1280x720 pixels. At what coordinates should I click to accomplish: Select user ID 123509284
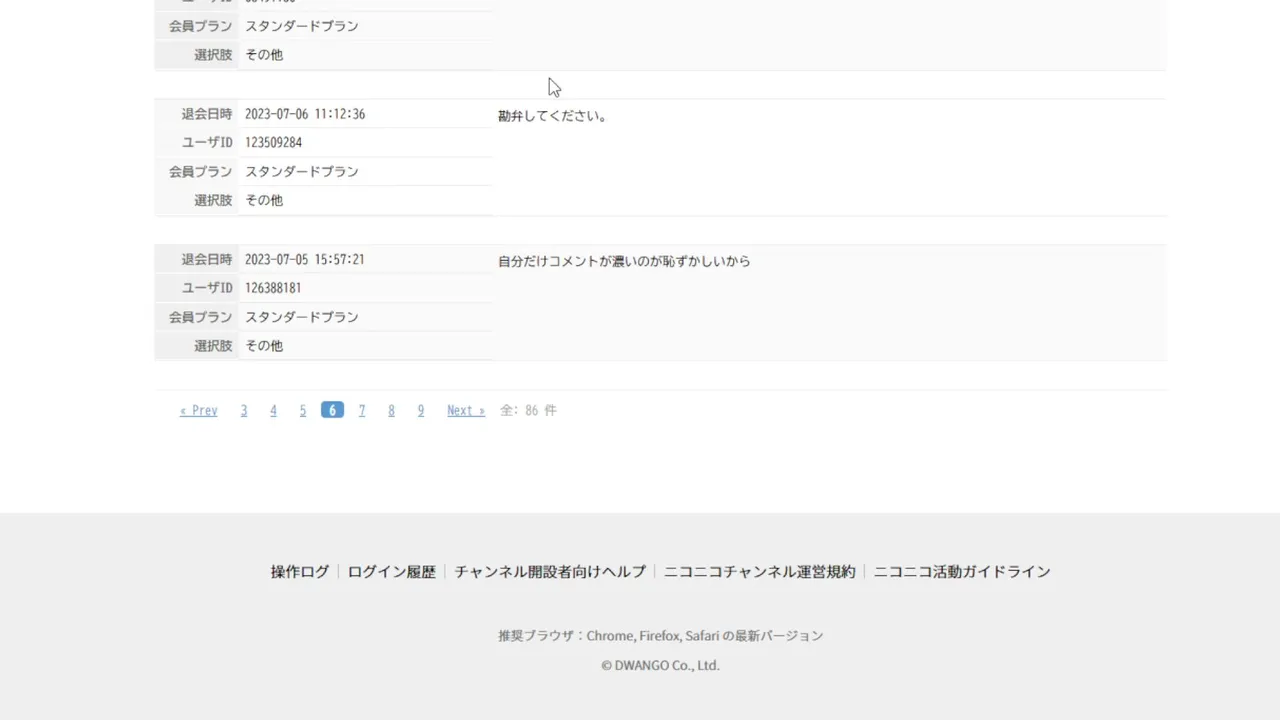[x=274, y=143]
